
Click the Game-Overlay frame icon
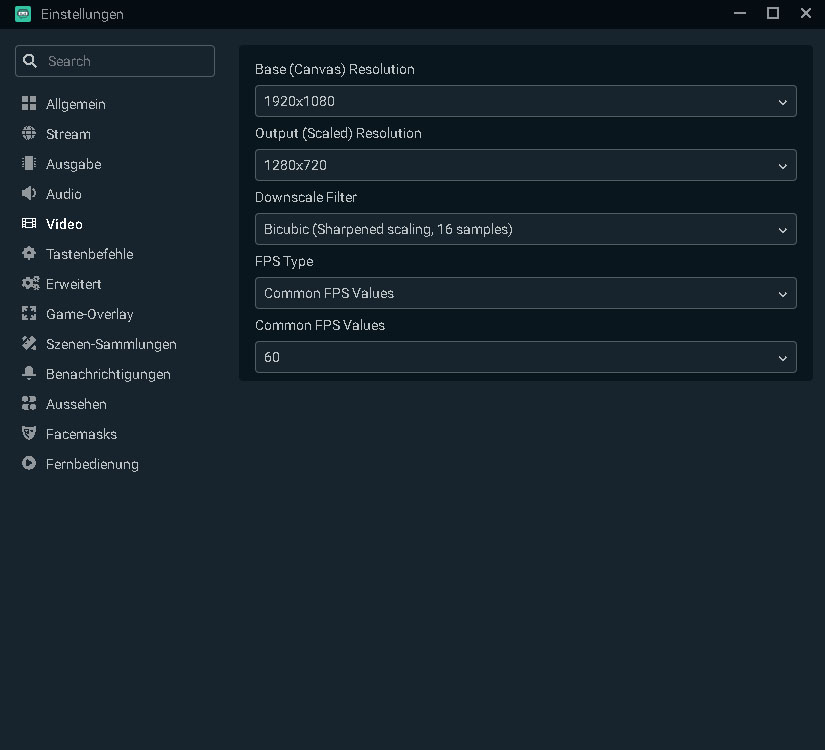coord(29,314)
